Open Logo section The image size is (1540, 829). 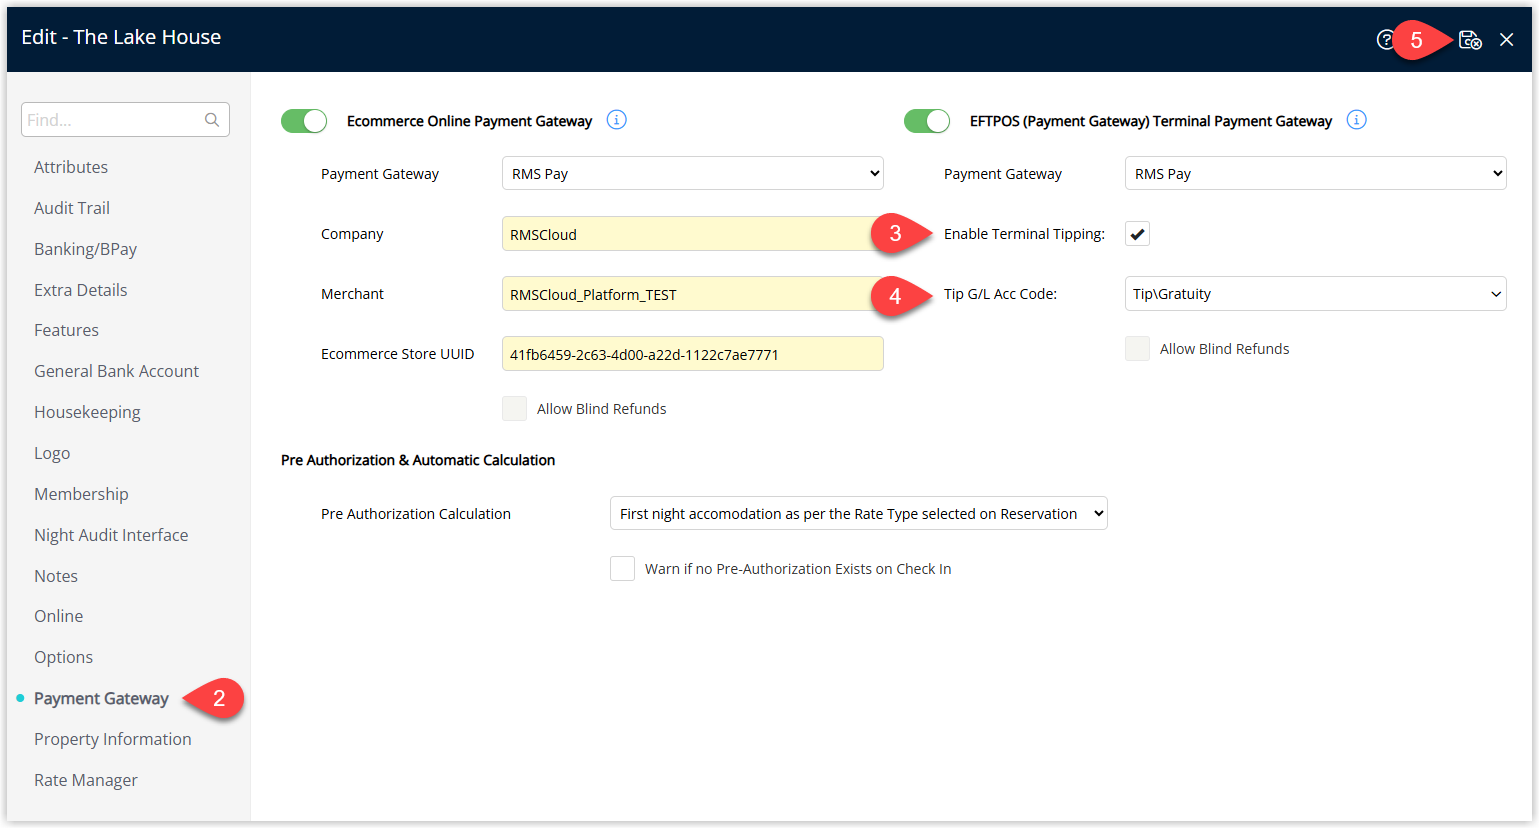pos(52,453)
